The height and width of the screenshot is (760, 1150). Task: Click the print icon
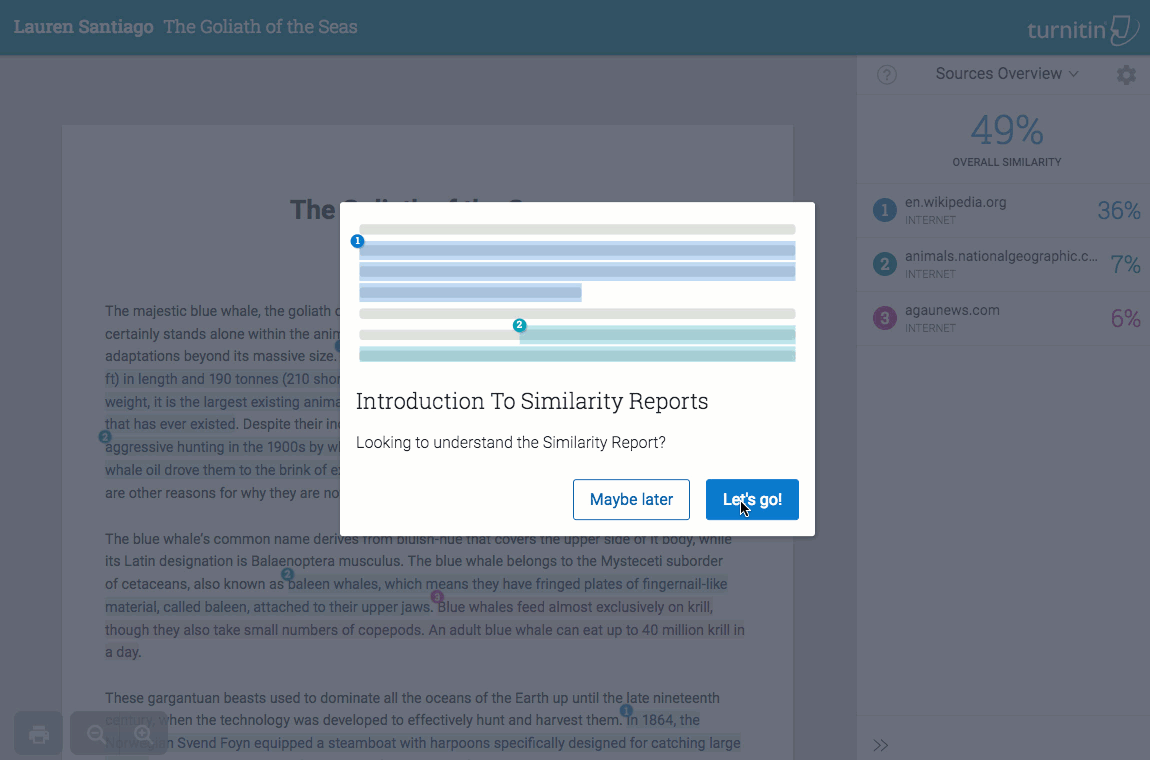point(39,734)
